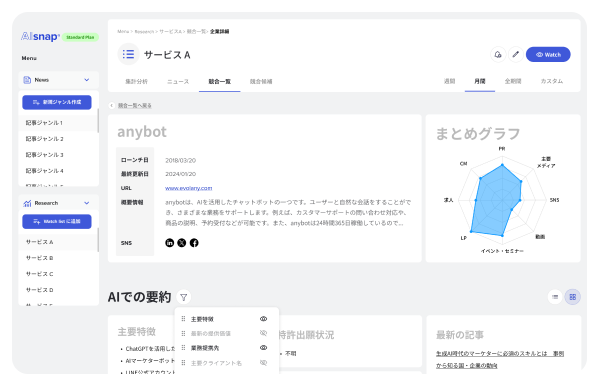
Task: Click drag handle of 主要特徴 row
Action: click(x=183, y=319)
